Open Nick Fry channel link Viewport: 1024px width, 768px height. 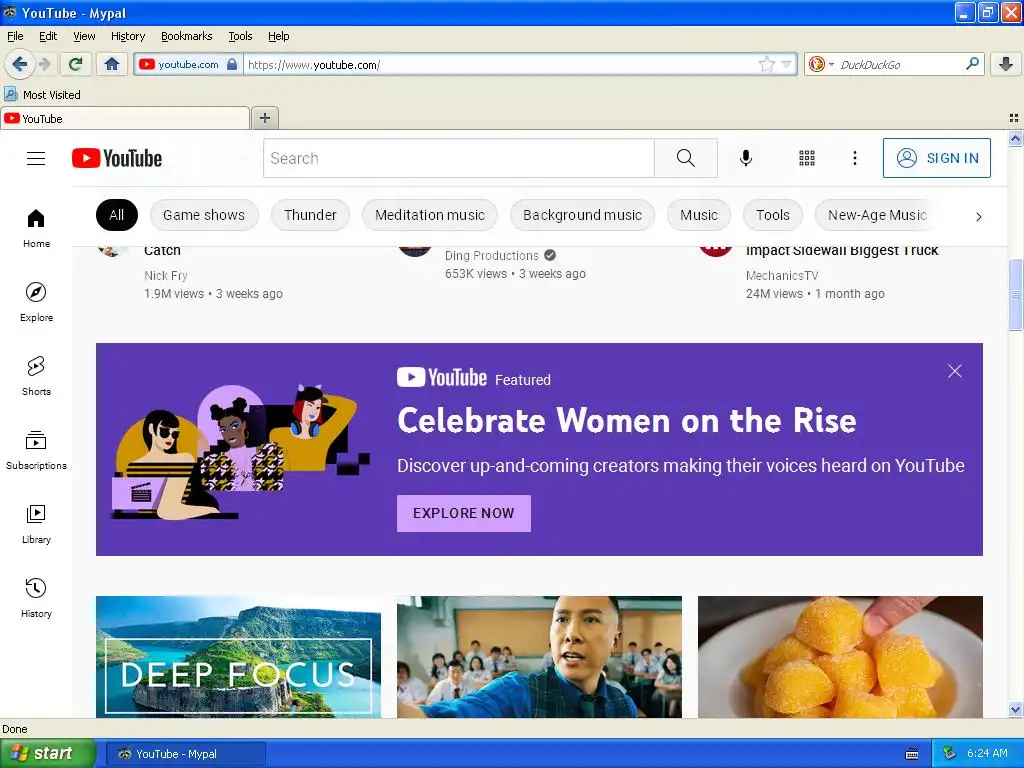[166, 276]
